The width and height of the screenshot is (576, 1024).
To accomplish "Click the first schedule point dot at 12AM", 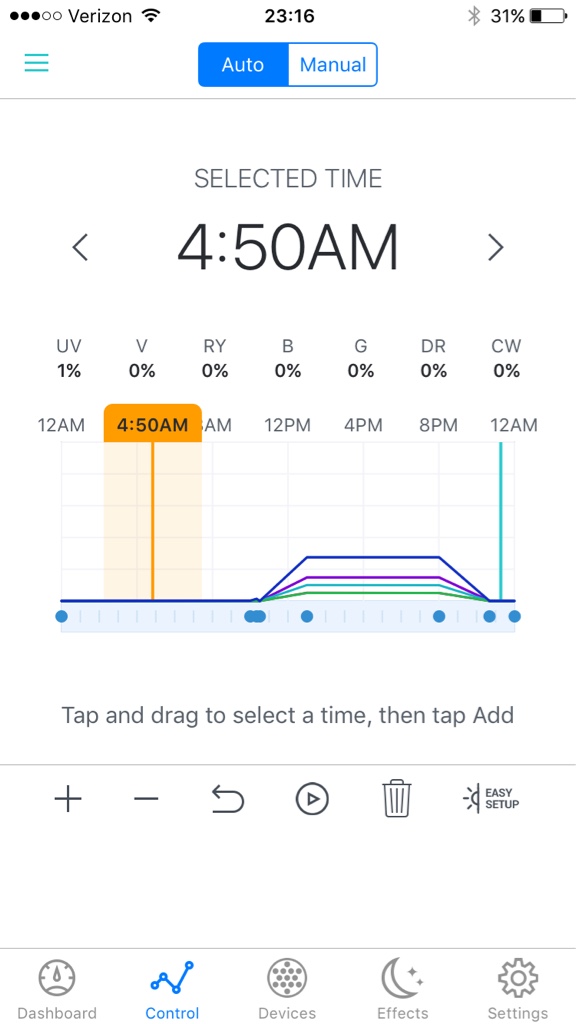I will coord(61,616).
